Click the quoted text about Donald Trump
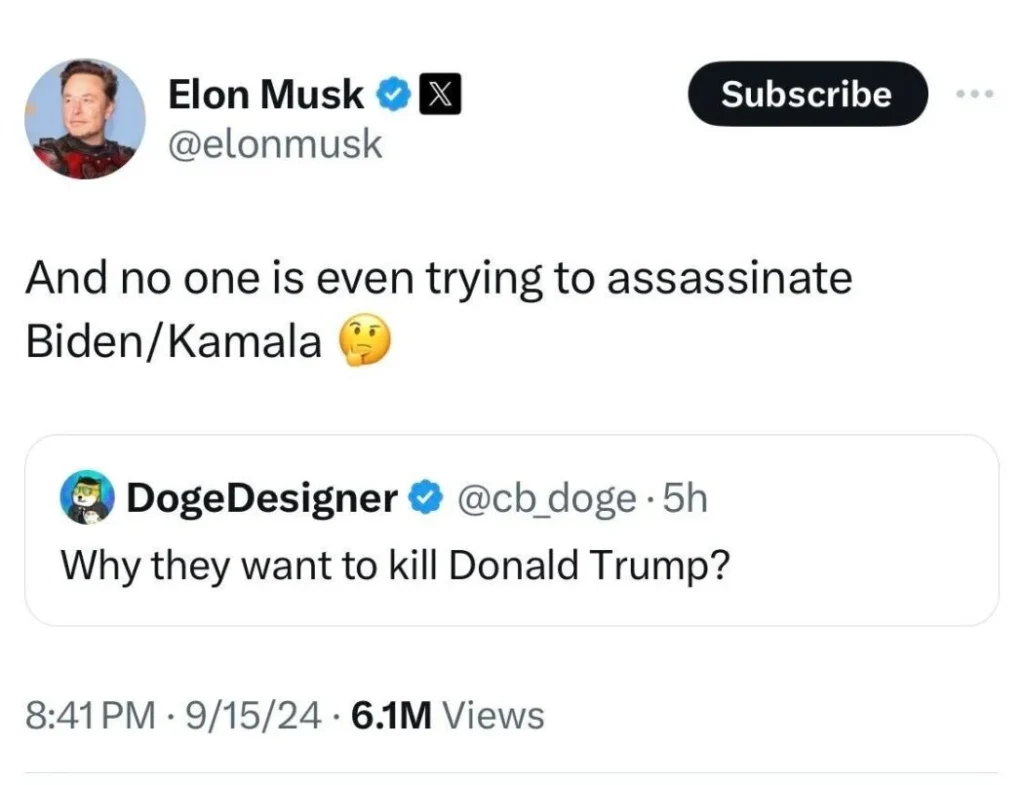1024x785 pixels. [393, 565]
